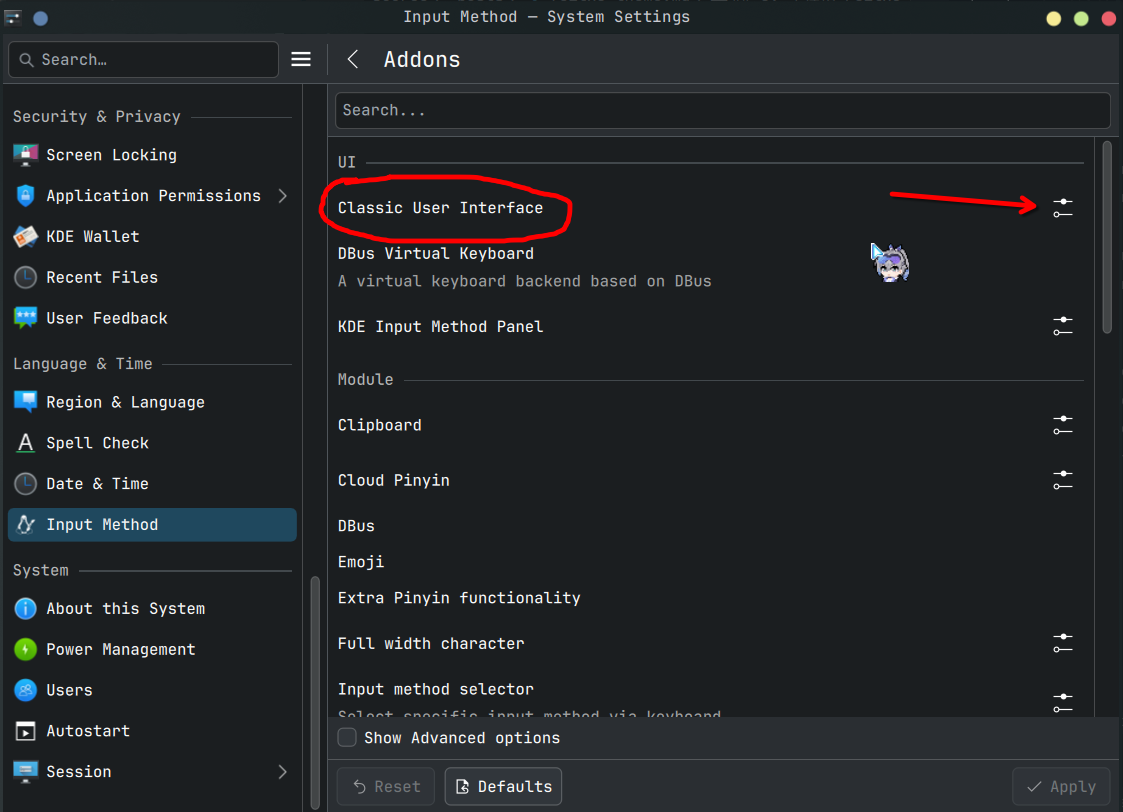Open Power Management page
1123x812 pixels.
point(120,649)
